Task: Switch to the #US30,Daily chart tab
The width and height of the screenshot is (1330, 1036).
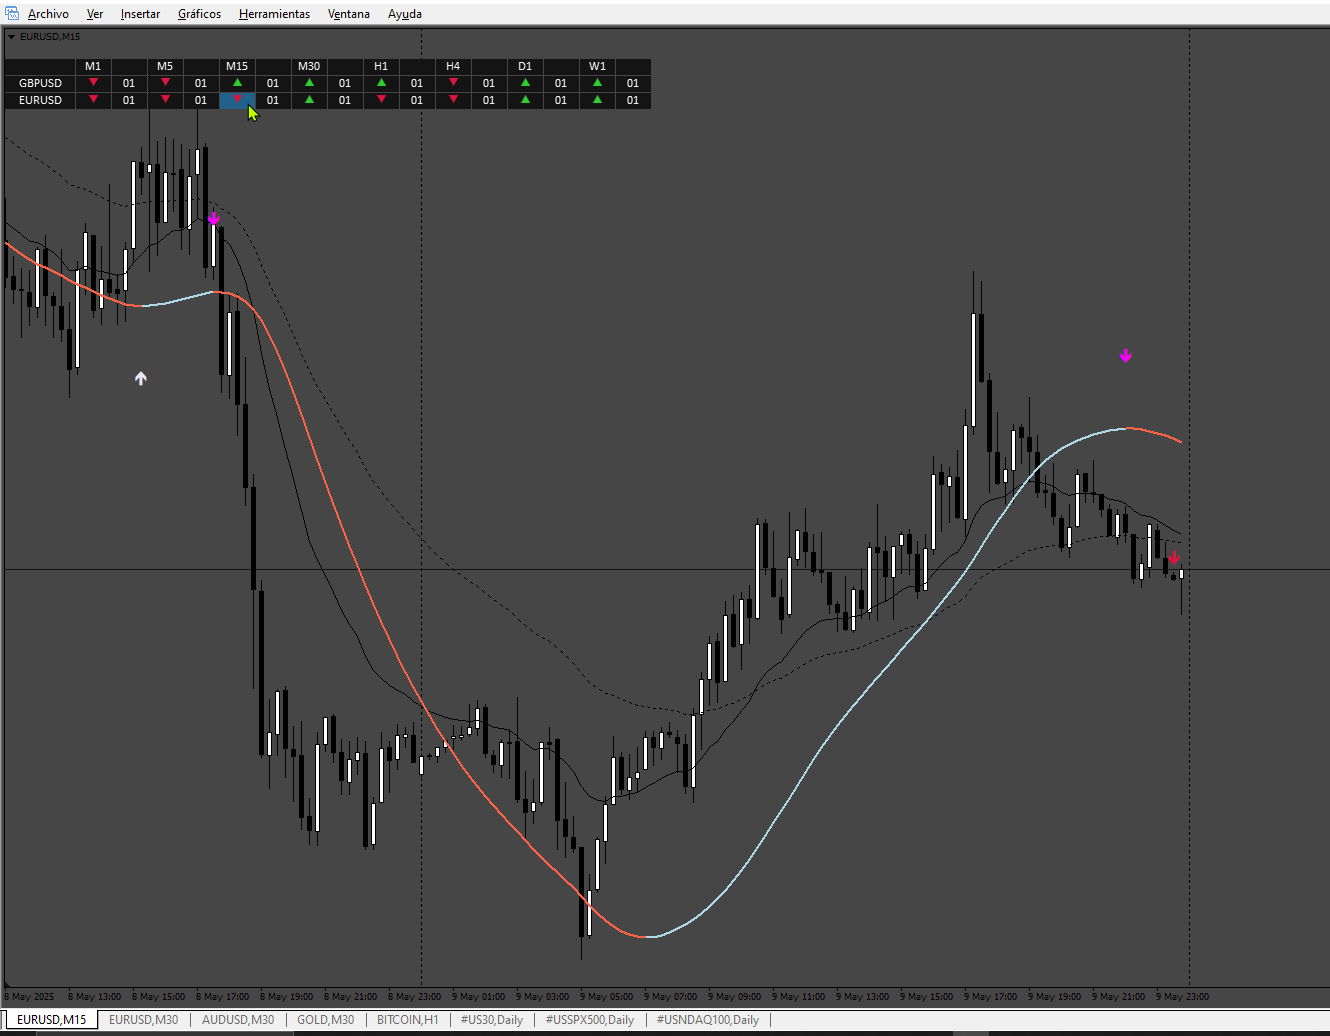Action: (492, 1020)
